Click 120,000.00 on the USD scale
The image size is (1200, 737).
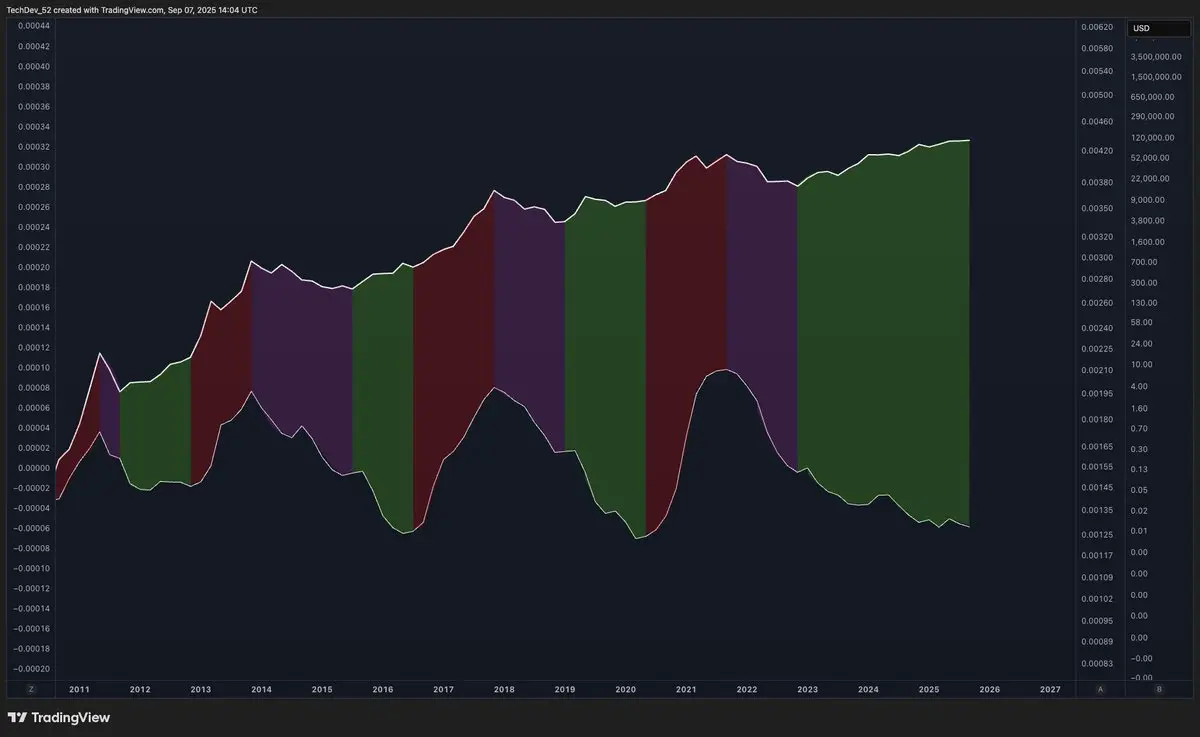point(1153,137)
